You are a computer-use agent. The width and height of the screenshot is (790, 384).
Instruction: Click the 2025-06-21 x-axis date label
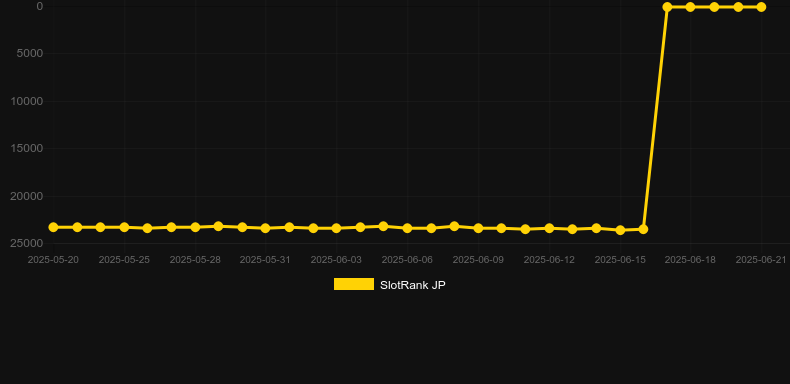click(761, 260)
